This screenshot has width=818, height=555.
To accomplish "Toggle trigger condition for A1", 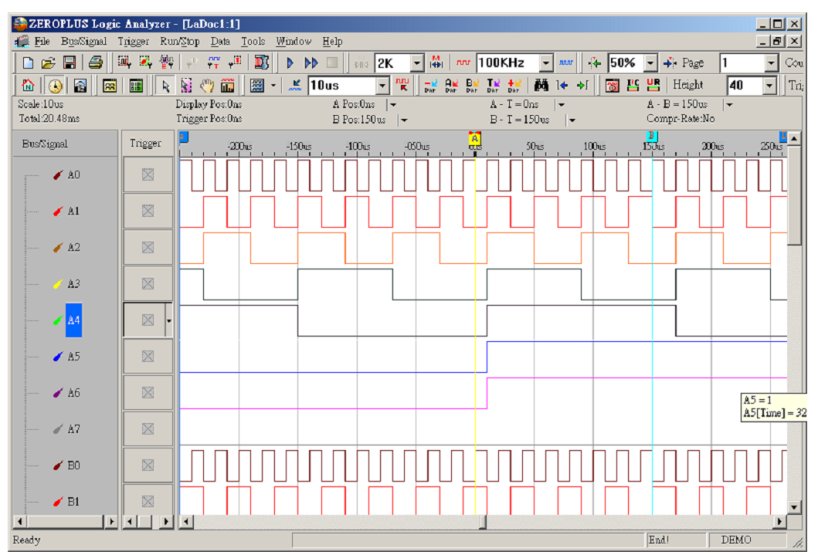I will click(148, 211).
